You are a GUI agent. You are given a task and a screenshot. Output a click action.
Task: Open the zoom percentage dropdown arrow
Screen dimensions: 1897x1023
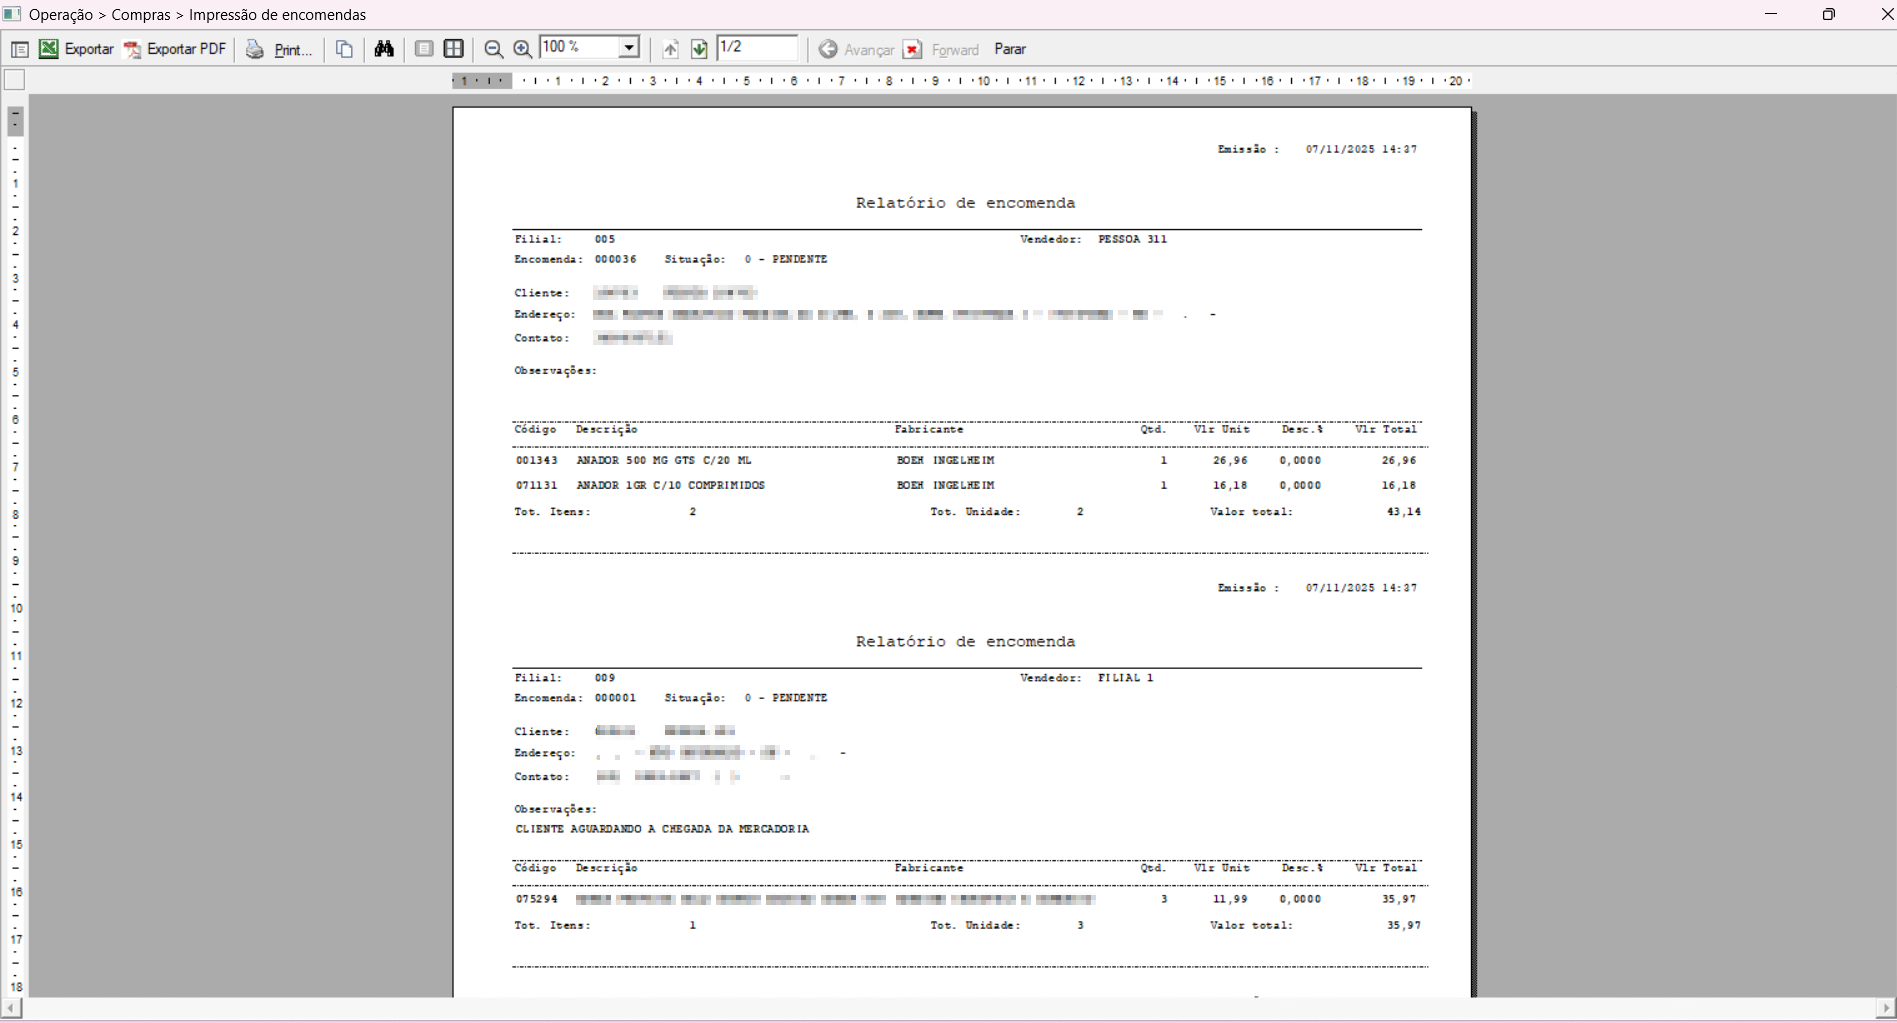tap(629, 48)
